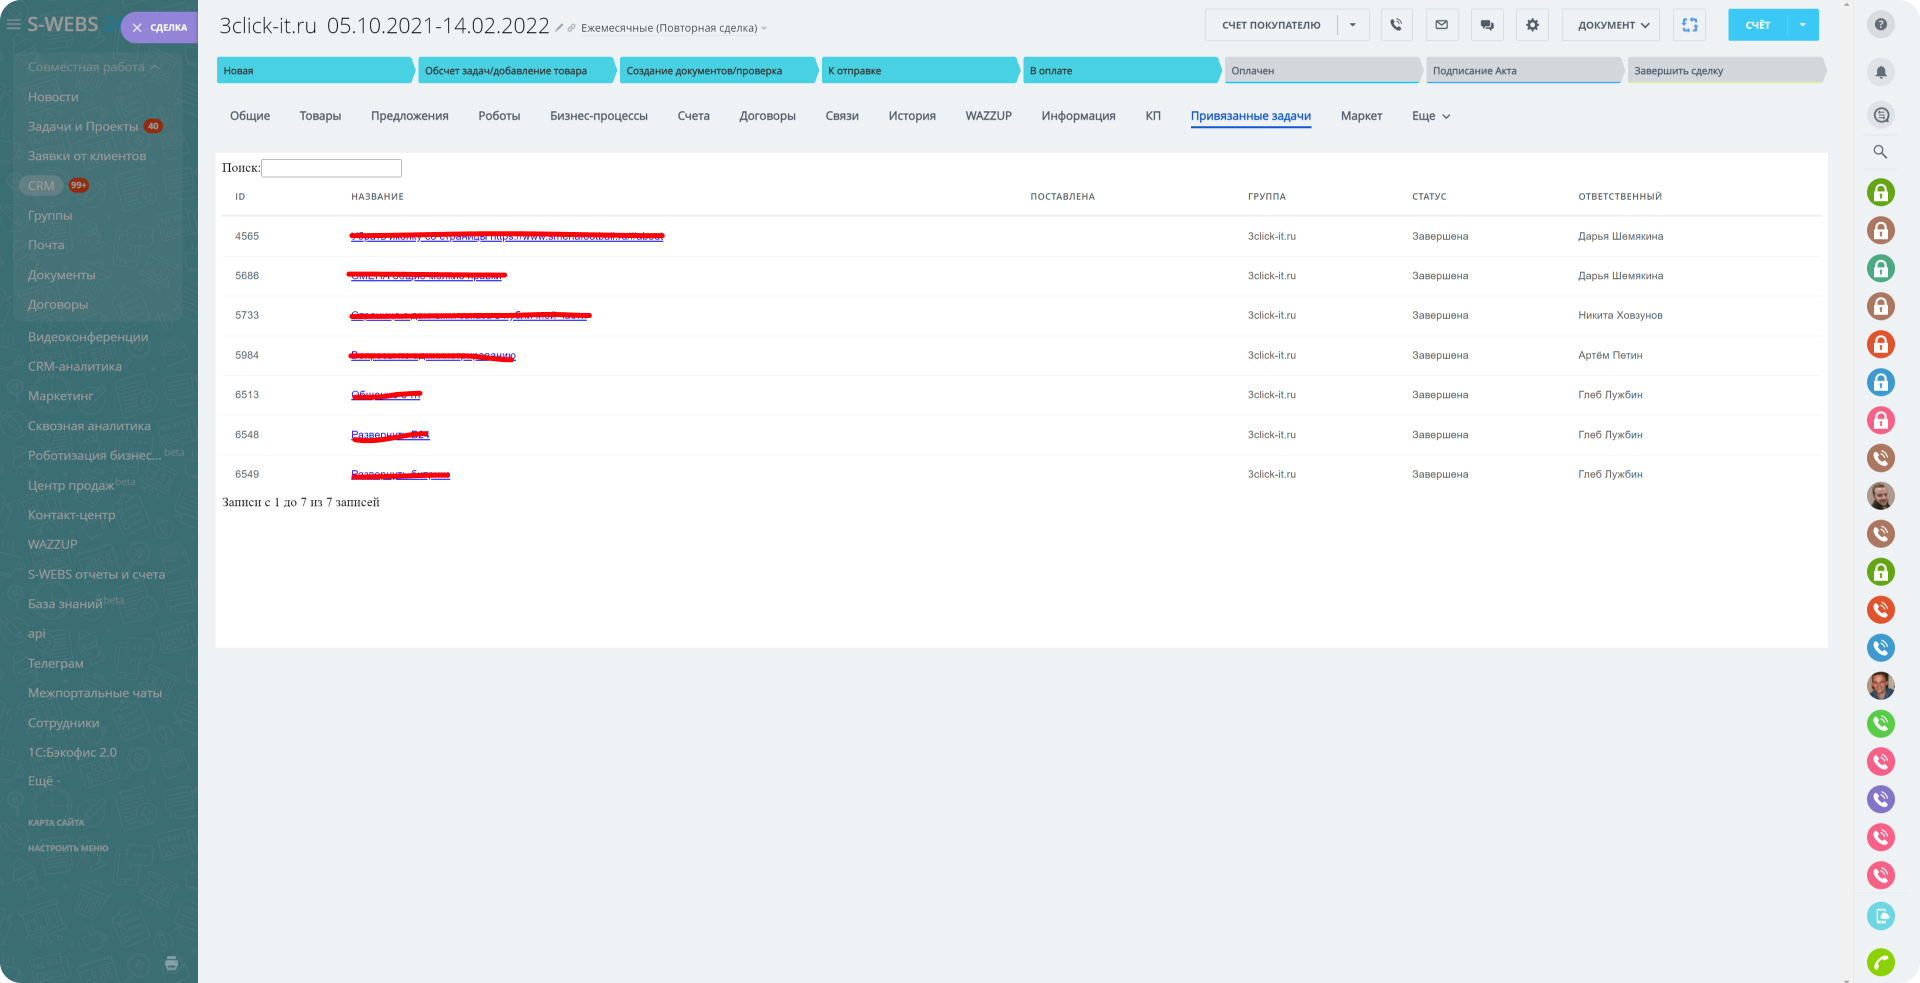This screenshot has width=1920, height=983.
Task: Open the Товары tab
Action: 320,116
